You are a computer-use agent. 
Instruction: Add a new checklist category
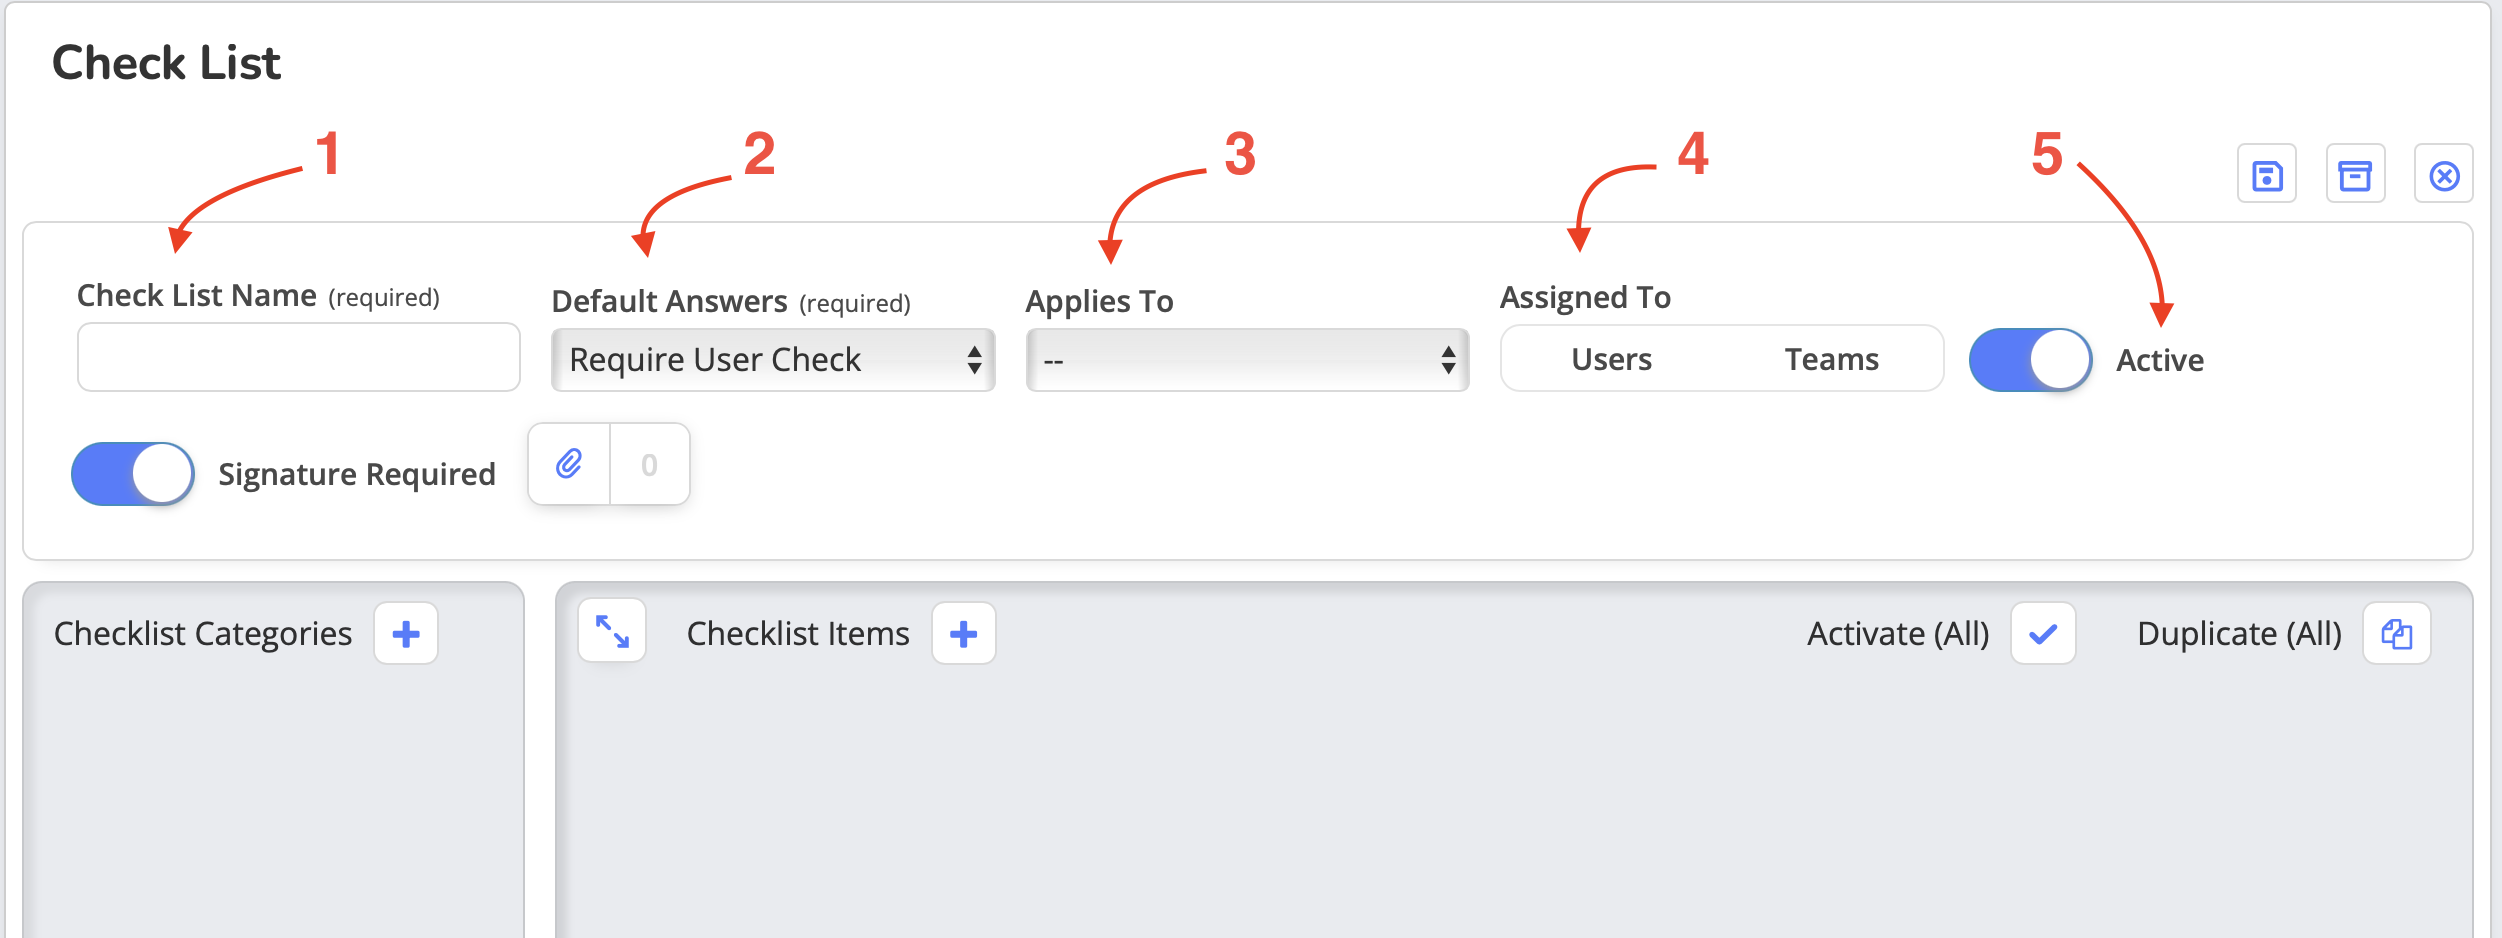[406, 633]
